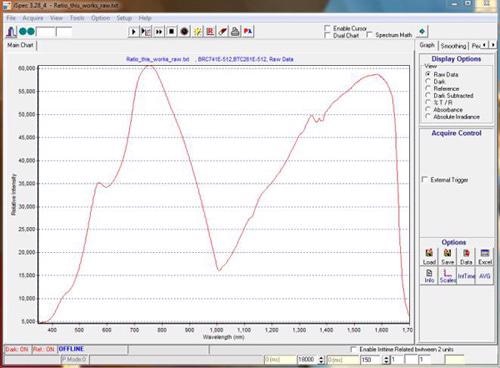The width and height of the screenshot is (500, 368).
Task: Click the OFFLINE status indicator
Action: tap(71, 349)
